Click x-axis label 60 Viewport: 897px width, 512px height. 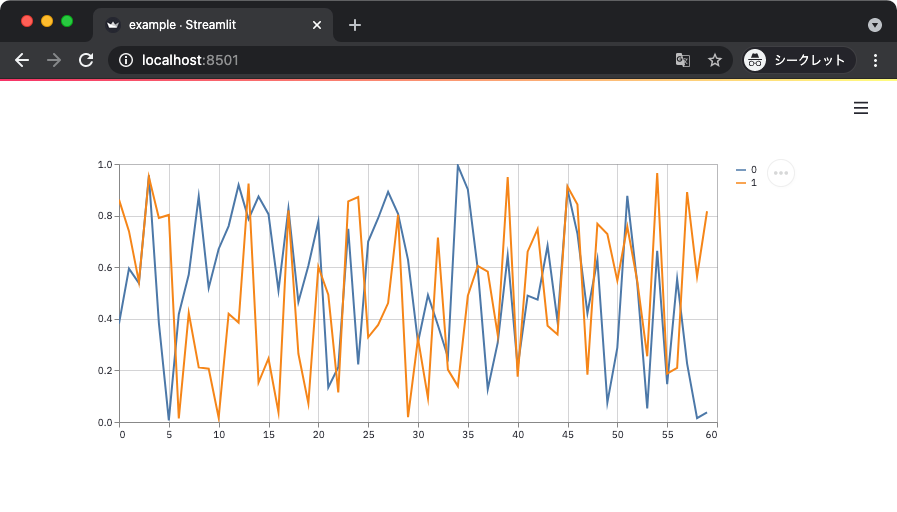coord(711,435)
